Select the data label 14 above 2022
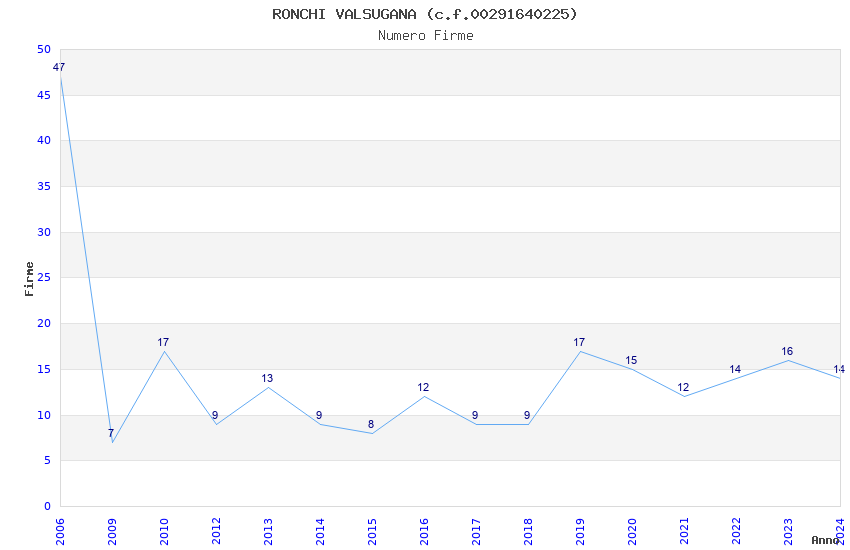This screenshot has height=550, width=850. click(736, 369)
